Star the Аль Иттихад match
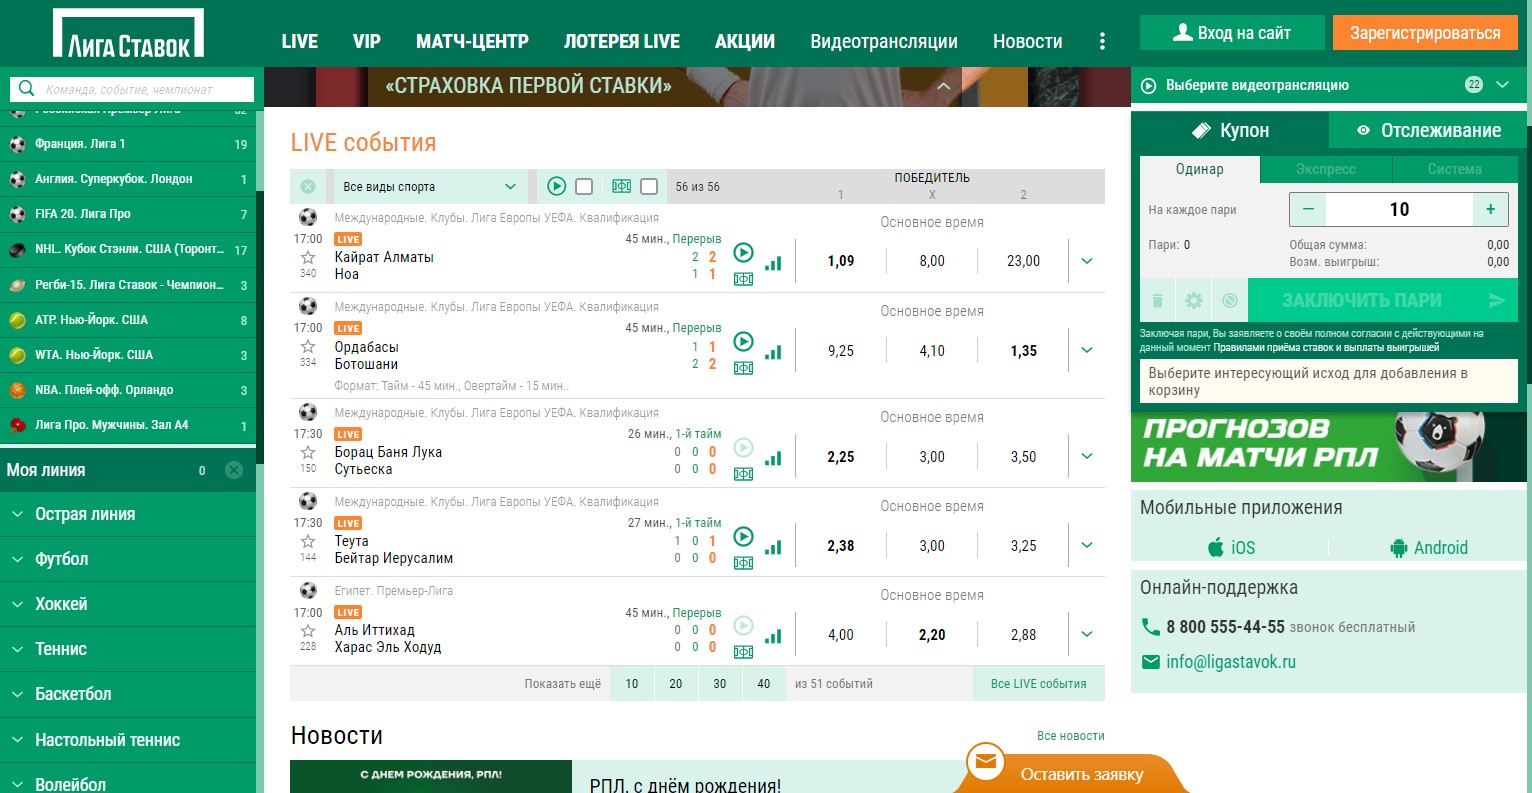Viewport: 1532px width, 793px height. click(x=308, y=630)
